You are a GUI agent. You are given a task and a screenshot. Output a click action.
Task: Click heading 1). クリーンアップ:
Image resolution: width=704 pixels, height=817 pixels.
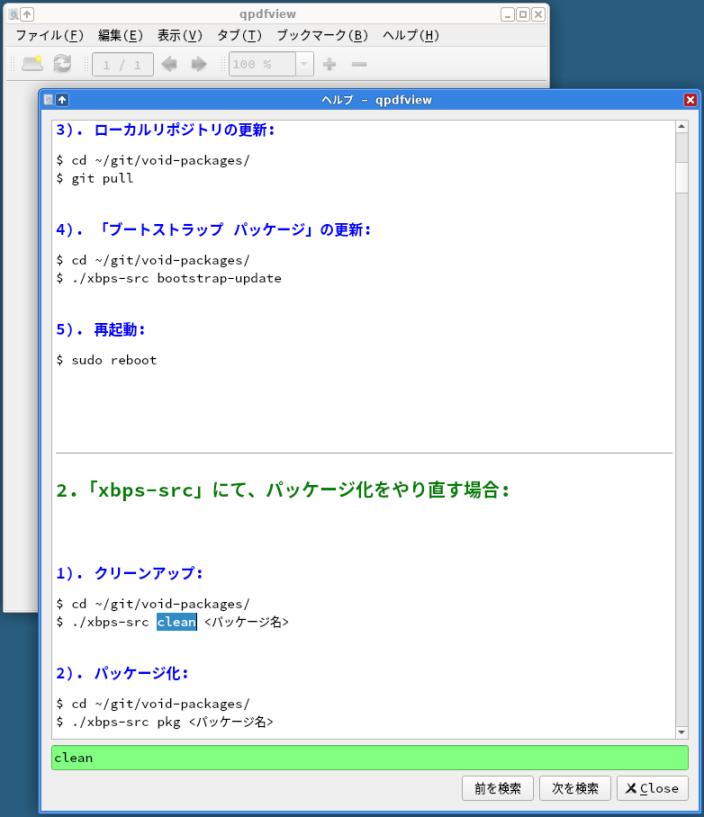tap(129, 573)
